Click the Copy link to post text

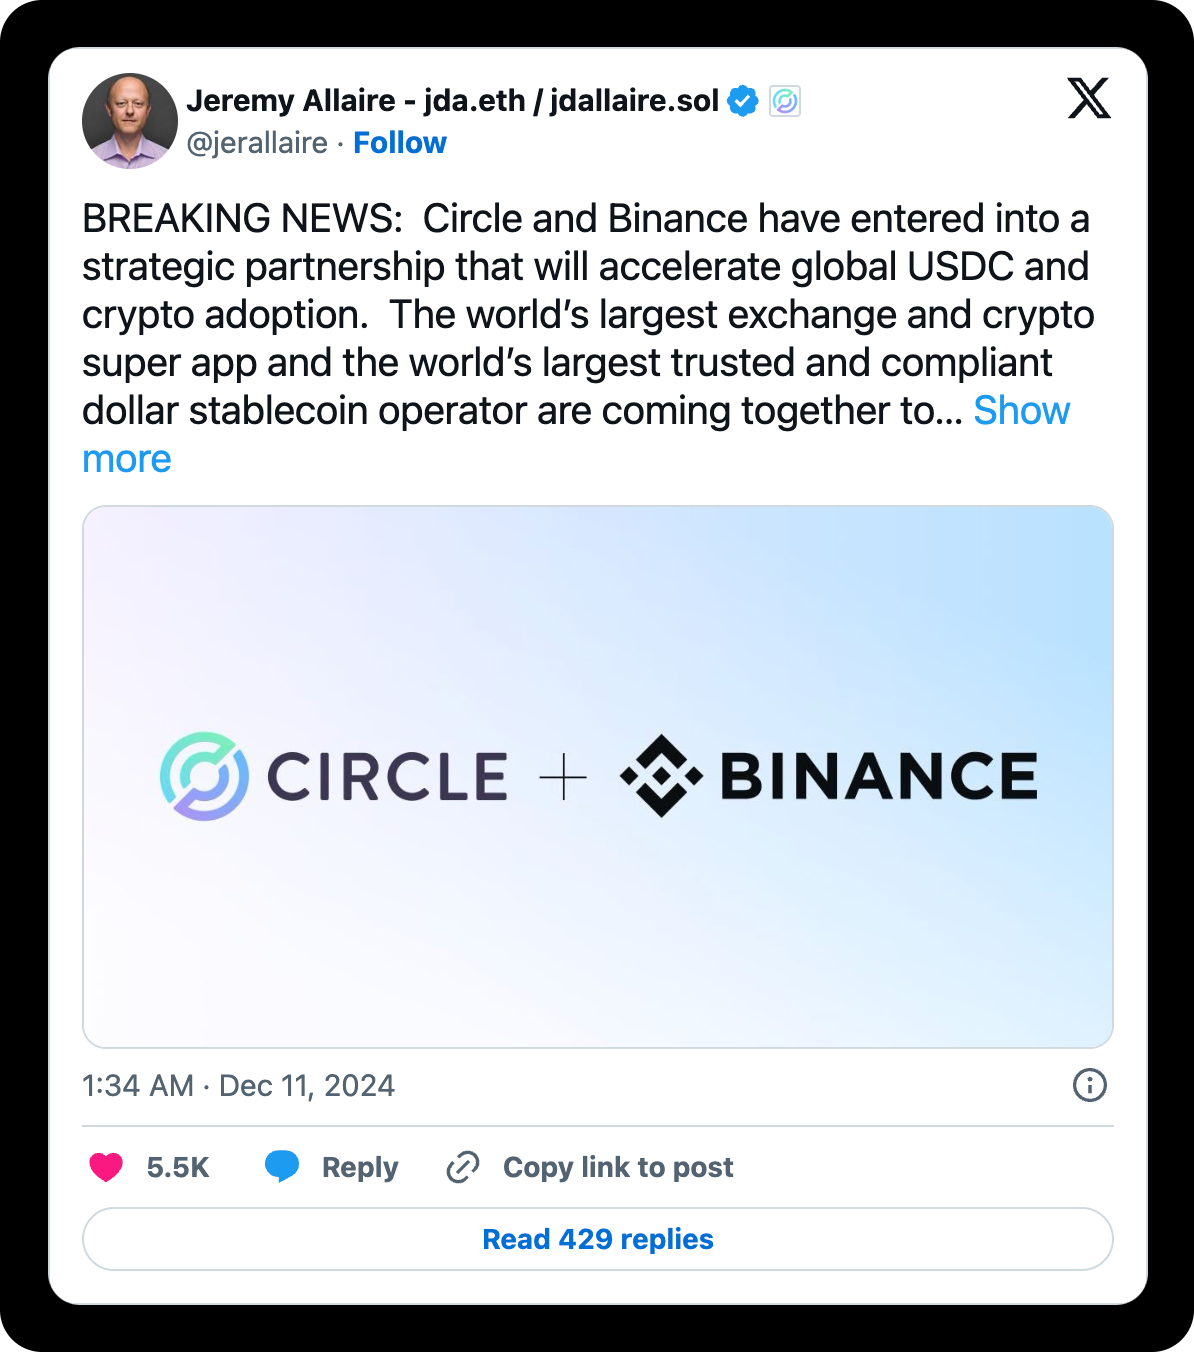click(618, 1167)
